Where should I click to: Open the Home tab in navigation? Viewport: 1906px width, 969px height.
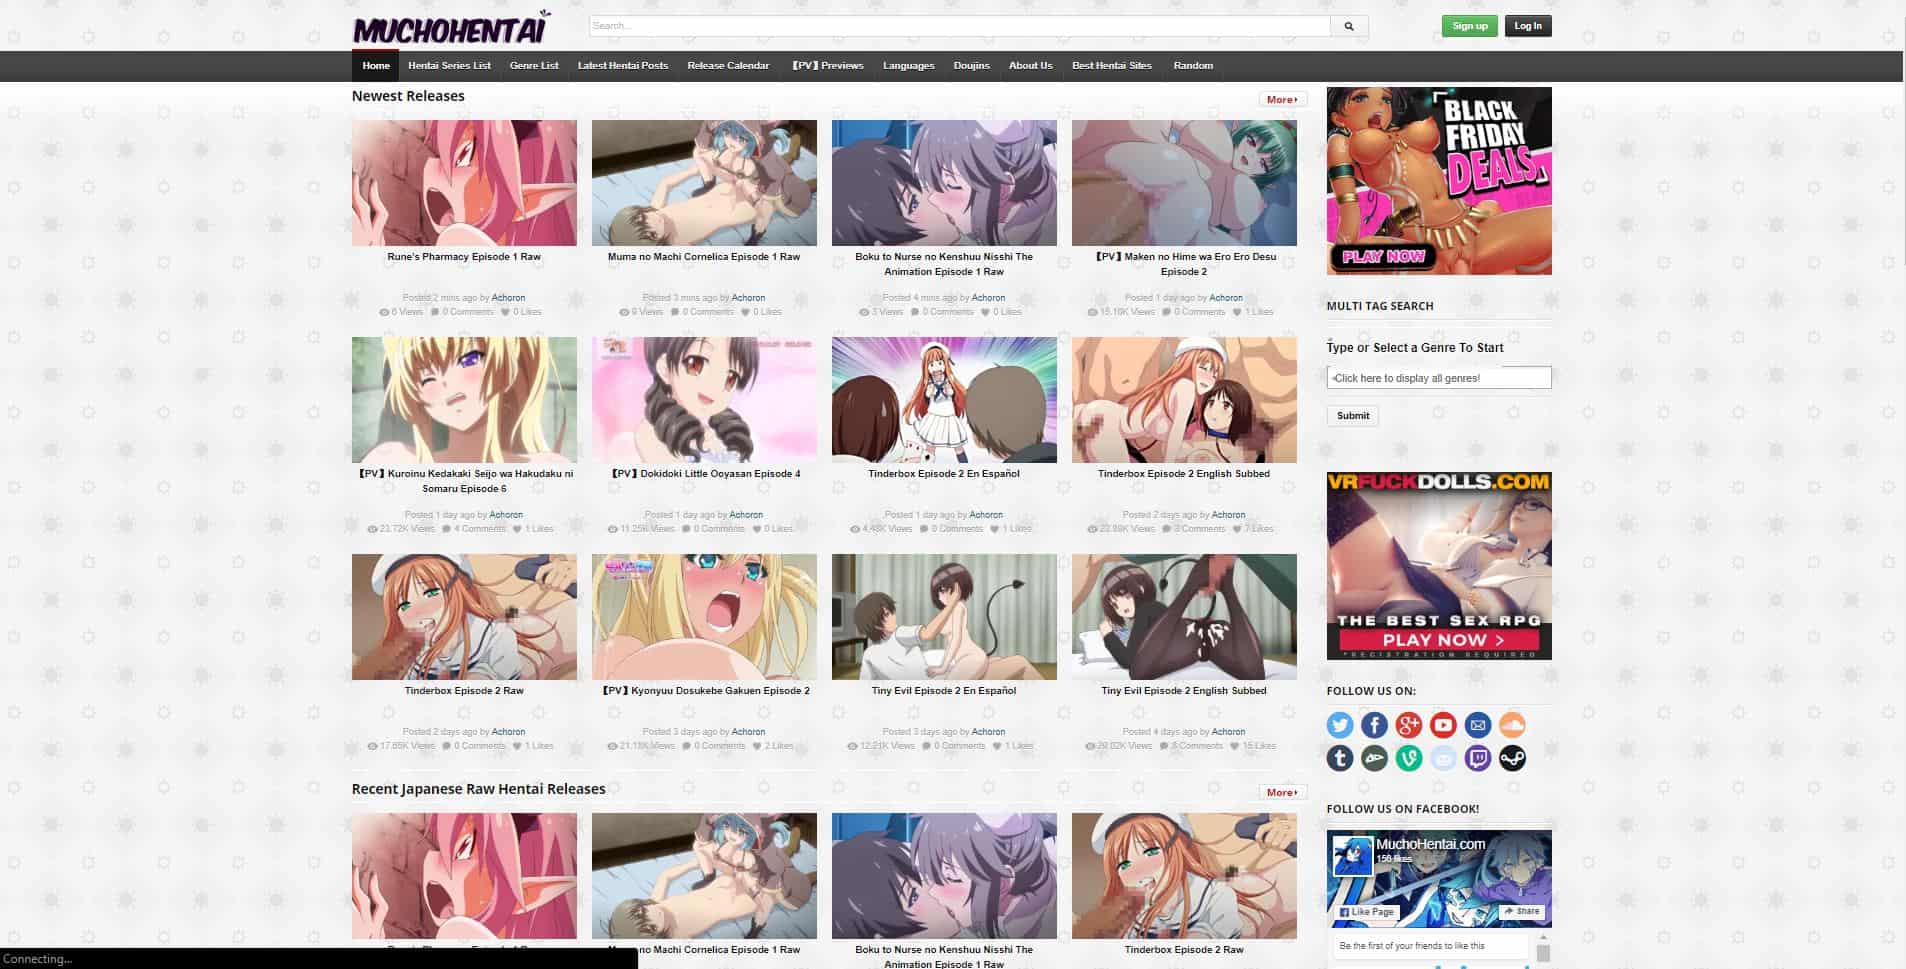376,66
